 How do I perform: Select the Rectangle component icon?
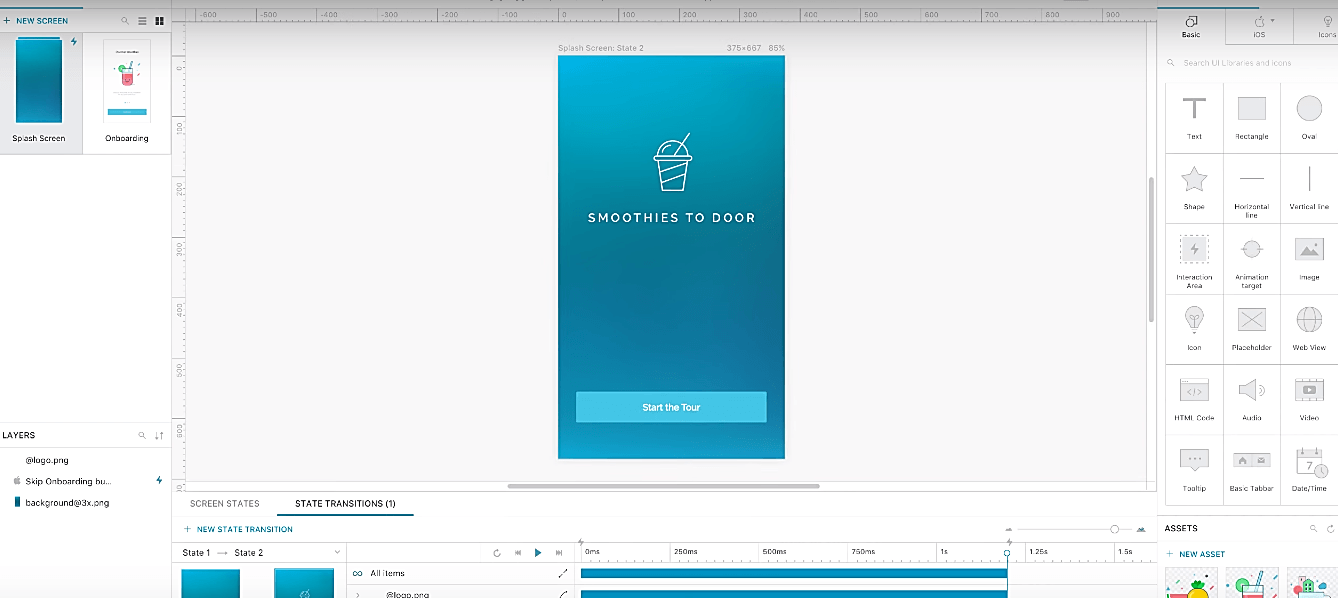click(1251, 110)
